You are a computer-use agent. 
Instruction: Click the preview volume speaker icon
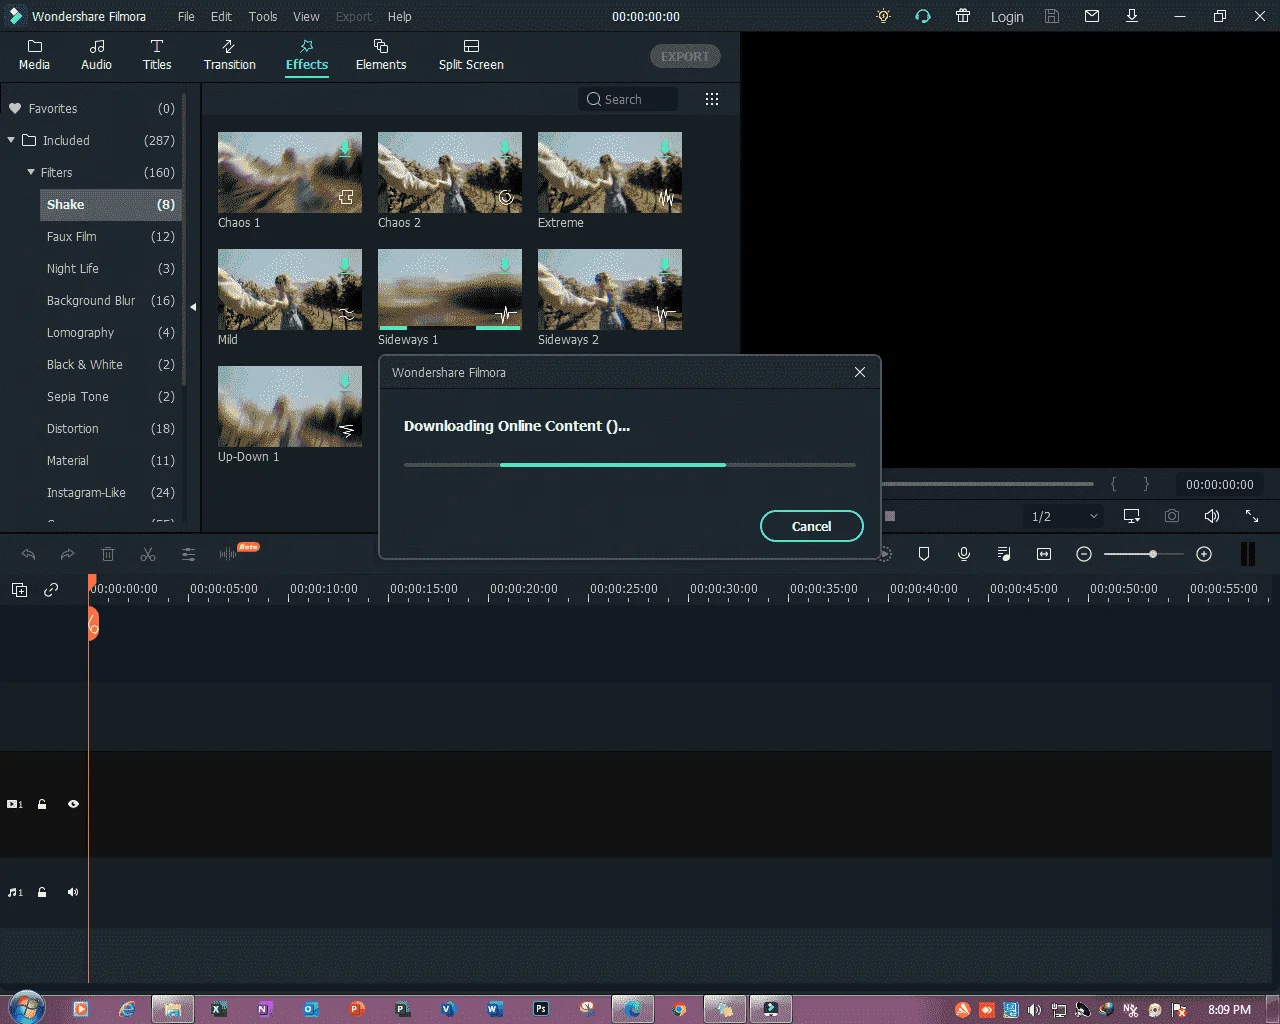[x=1212, y=516]
